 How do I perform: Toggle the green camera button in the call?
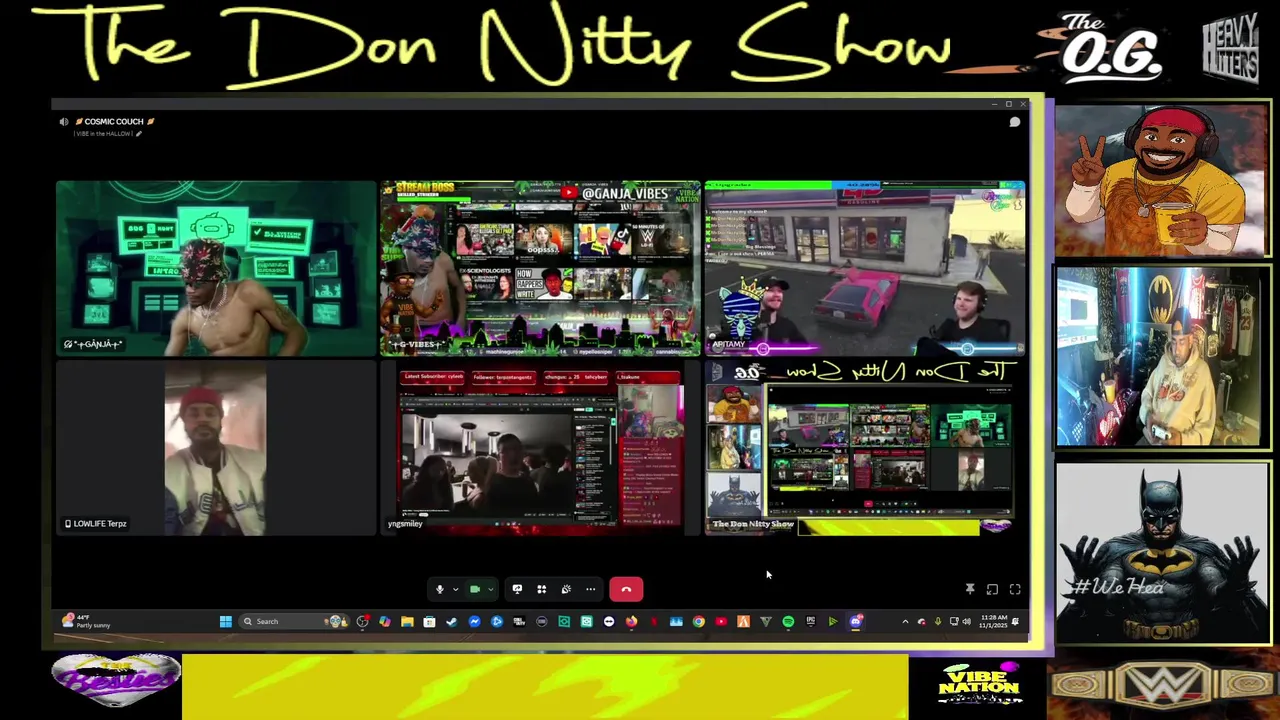point(475,589)
